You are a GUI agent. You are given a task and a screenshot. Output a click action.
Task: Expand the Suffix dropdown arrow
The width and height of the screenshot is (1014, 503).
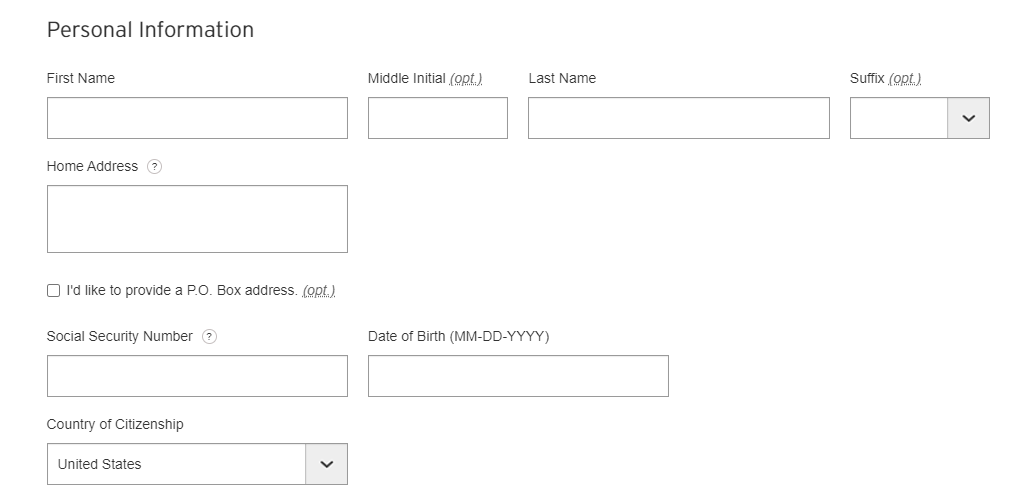(x=968, y=118)
